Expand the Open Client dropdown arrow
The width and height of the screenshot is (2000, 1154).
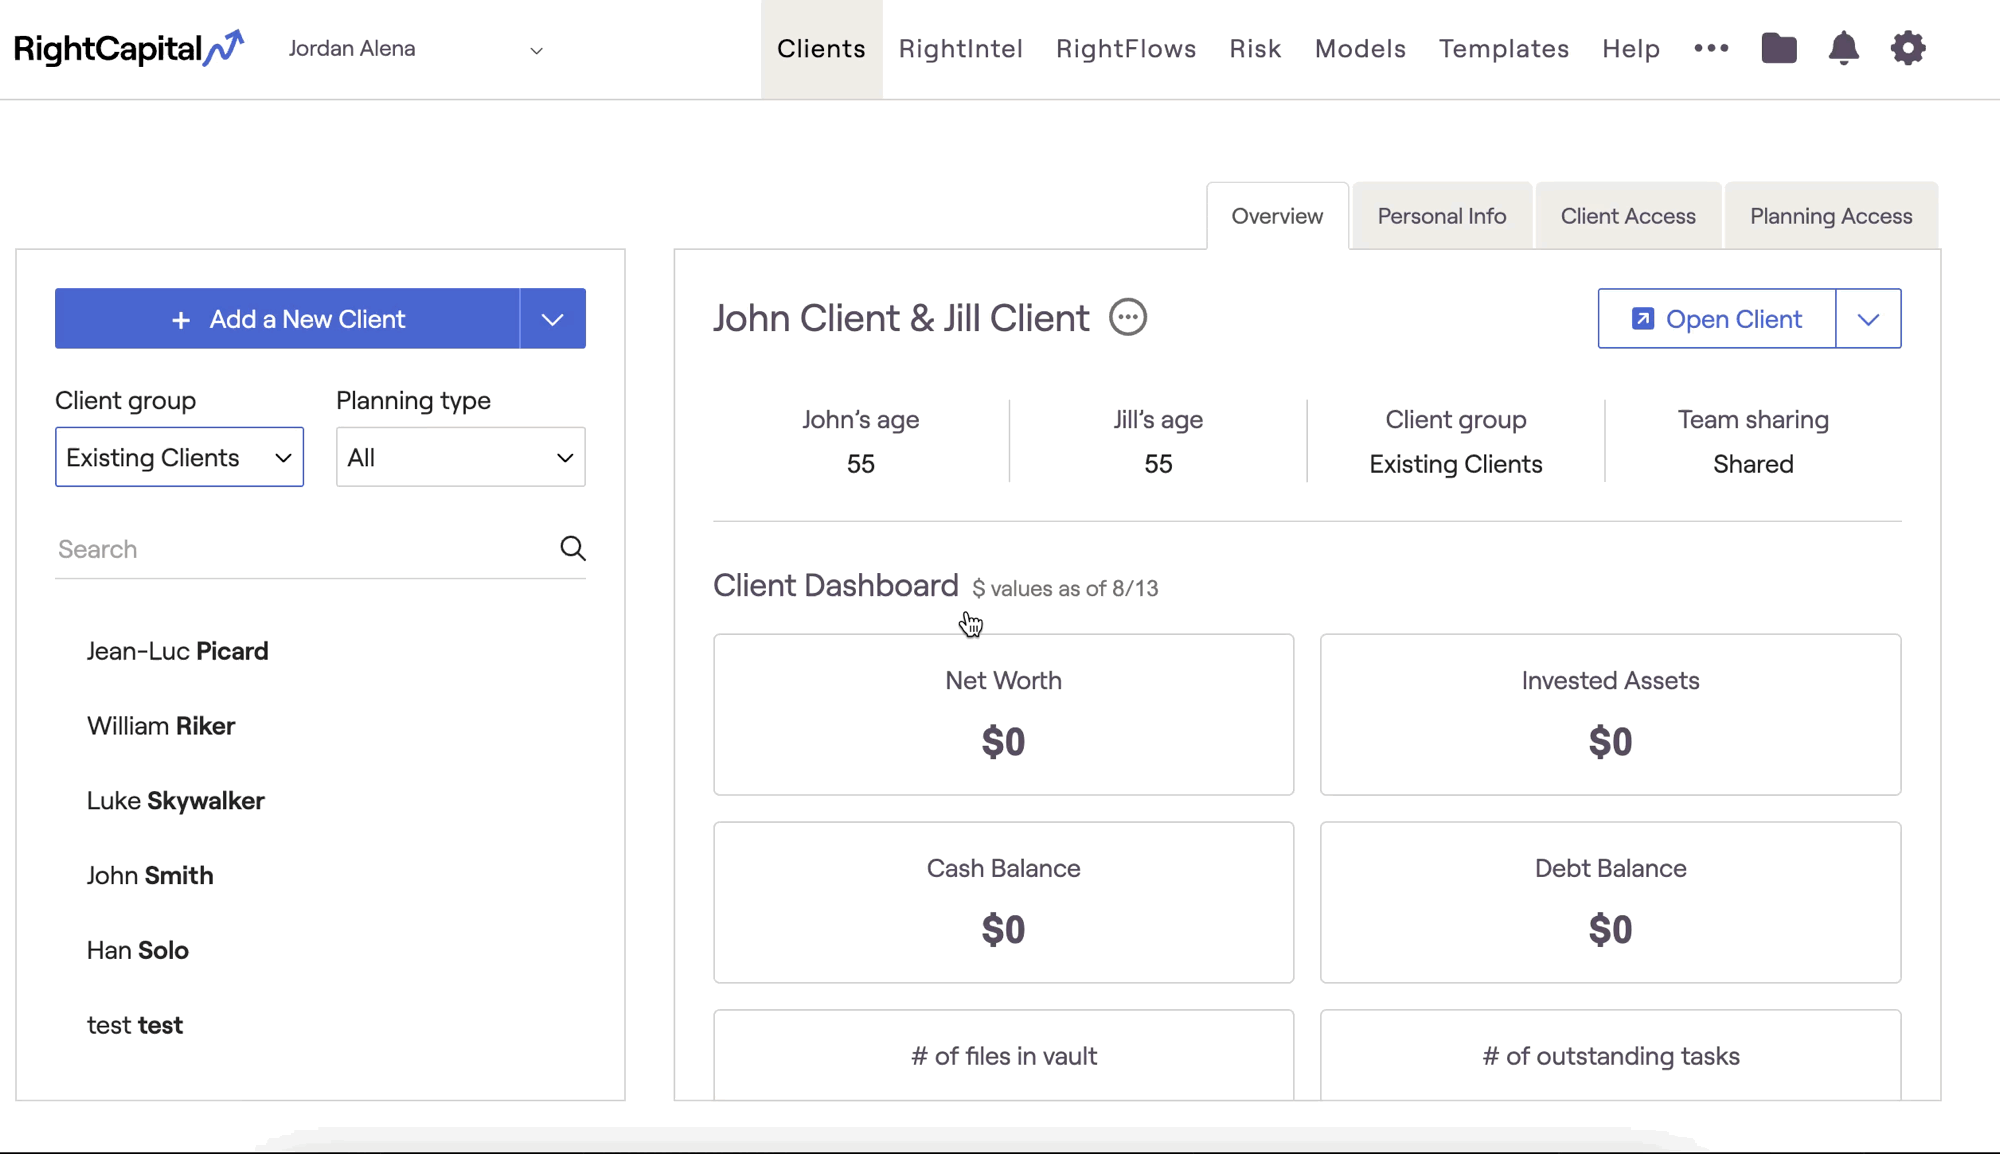tap(1868, 319)
